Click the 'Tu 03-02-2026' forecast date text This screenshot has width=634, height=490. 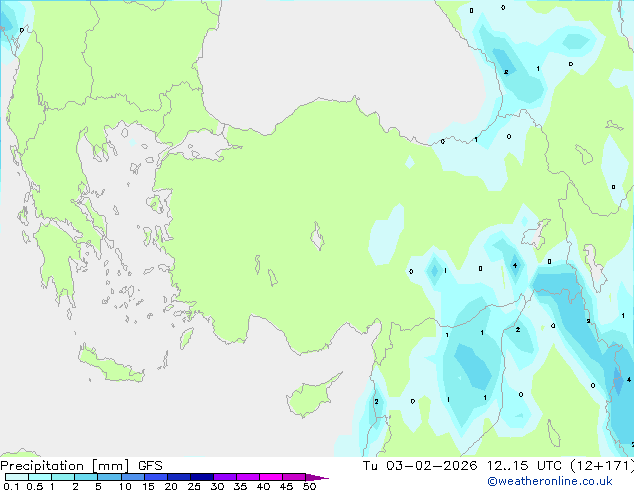point(420,466)
